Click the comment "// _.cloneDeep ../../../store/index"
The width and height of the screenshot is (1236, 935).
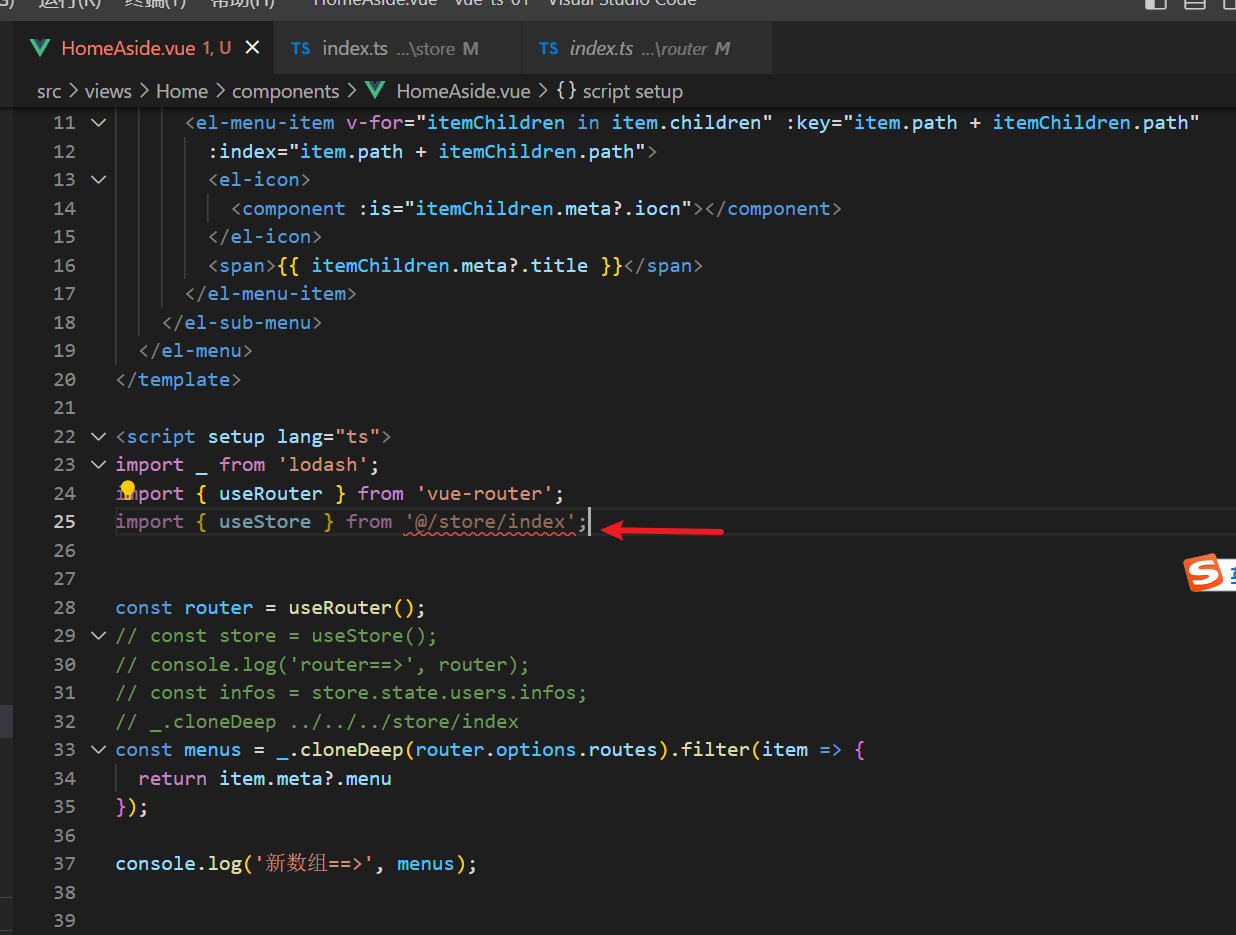[317, 721]
